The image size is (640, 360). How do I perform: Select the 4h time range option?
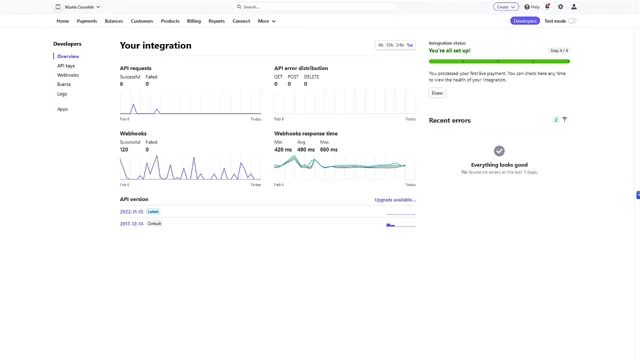click(380, 45)
